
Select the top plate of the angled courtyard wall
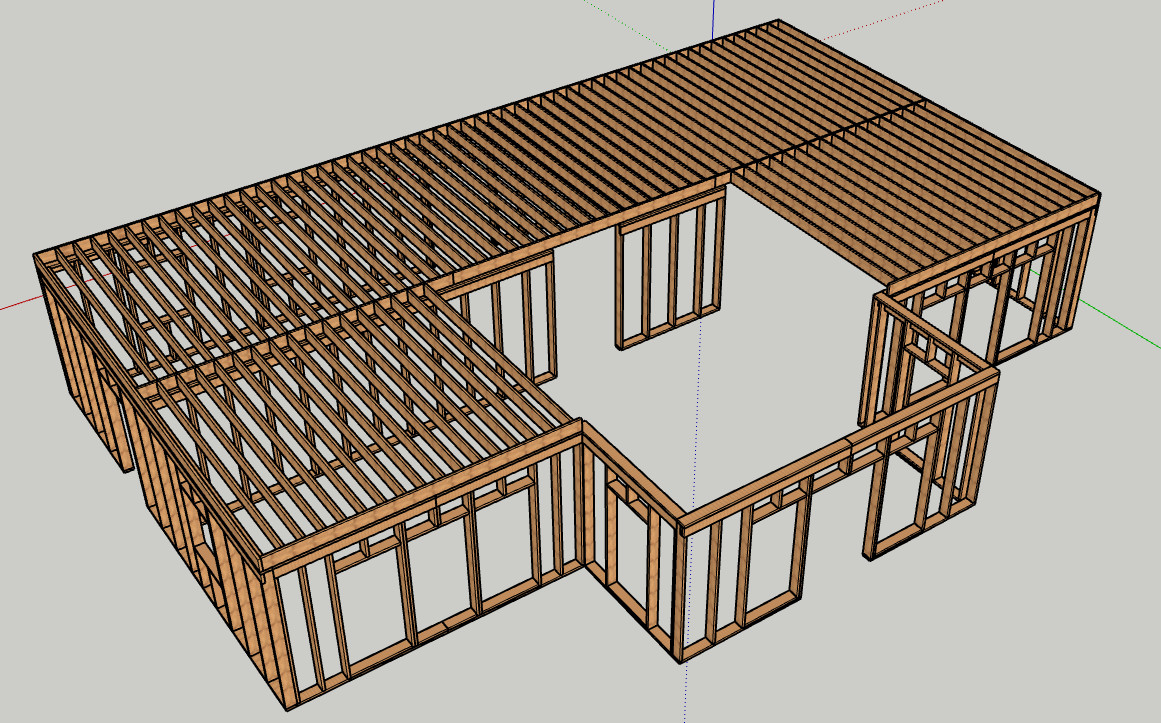tap(840, 442)
